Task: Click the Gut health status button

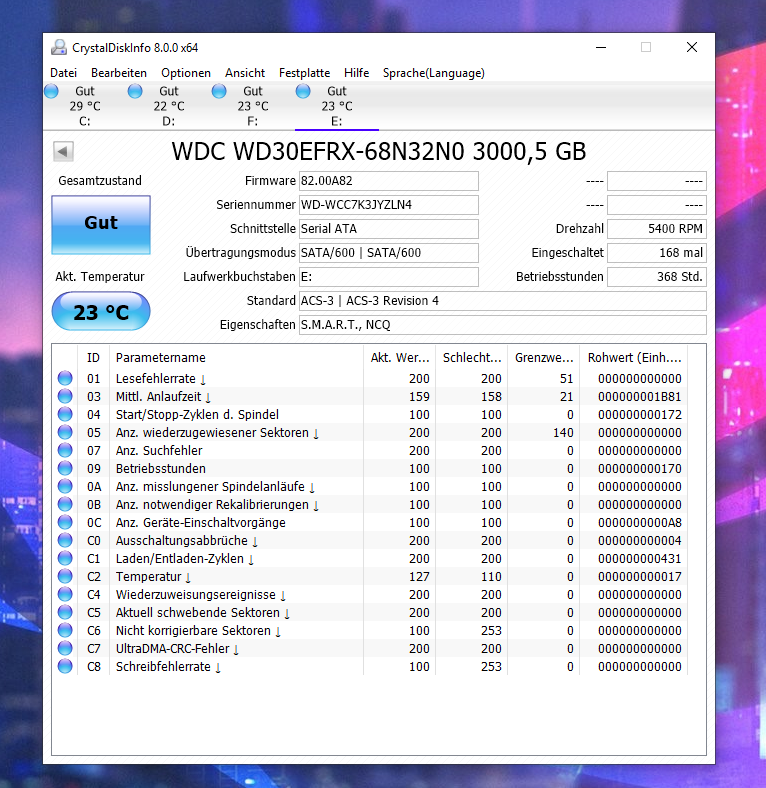Action: click(101, 225)
